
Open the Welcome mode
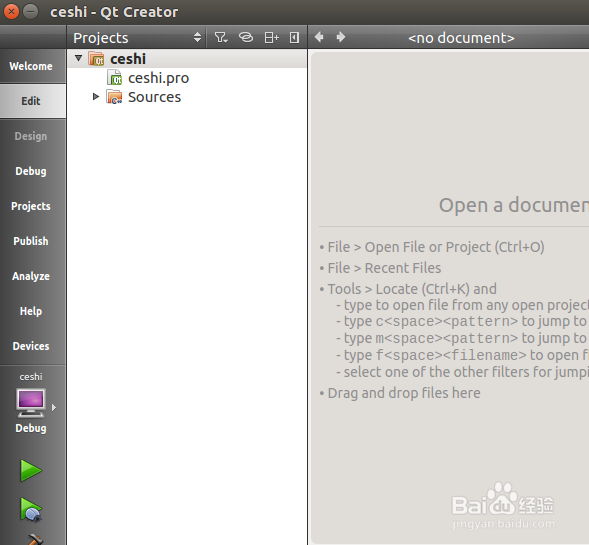tap(31, 66)
